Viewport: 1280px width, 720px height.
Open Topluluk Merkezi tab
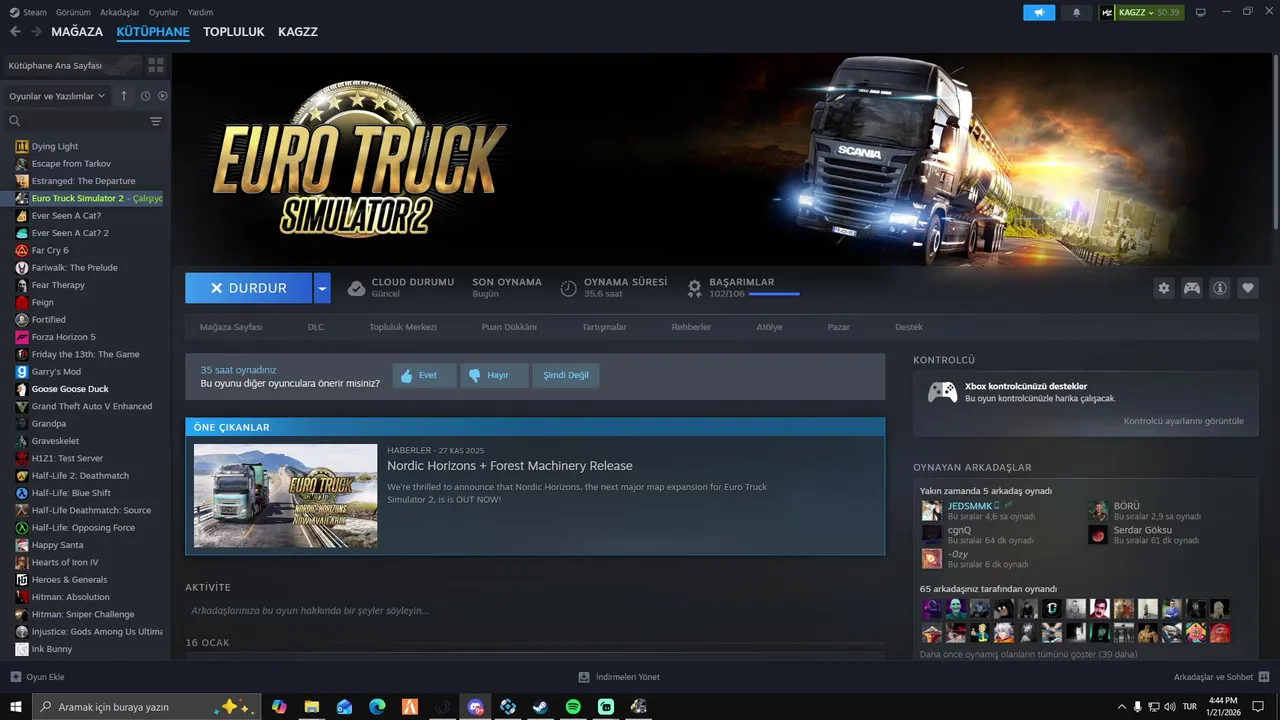pyautogui.click(x=403, y=327)
